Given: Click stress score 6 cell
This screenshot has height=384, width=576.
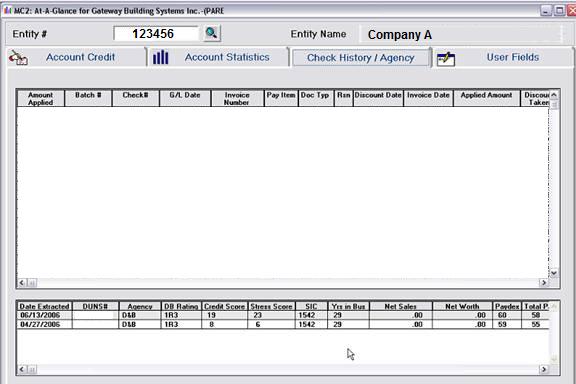Looking at the screenshot, I should click(x=271, y=324).
